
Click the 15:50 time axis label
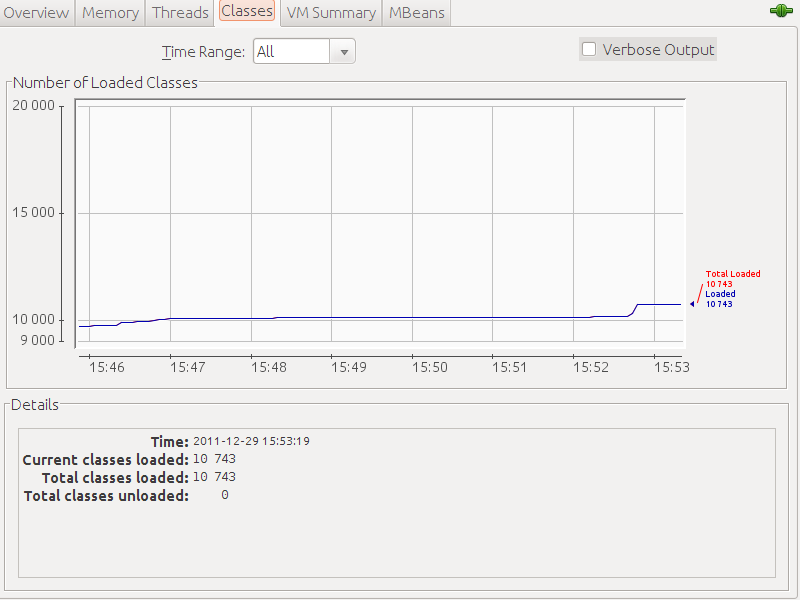tap(429, 368)
